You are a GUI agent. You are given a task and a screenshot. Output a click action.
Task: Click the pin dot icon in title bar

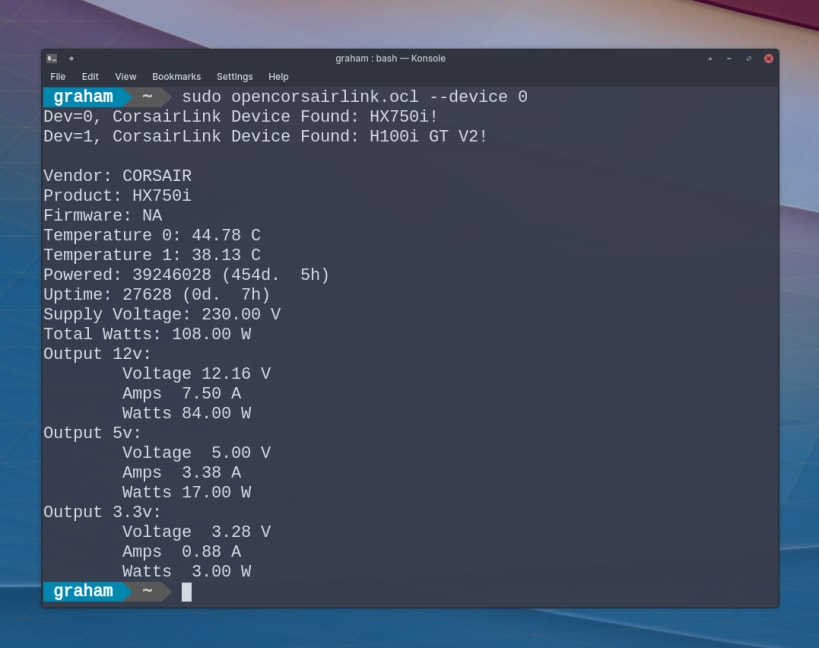point(72,58)
